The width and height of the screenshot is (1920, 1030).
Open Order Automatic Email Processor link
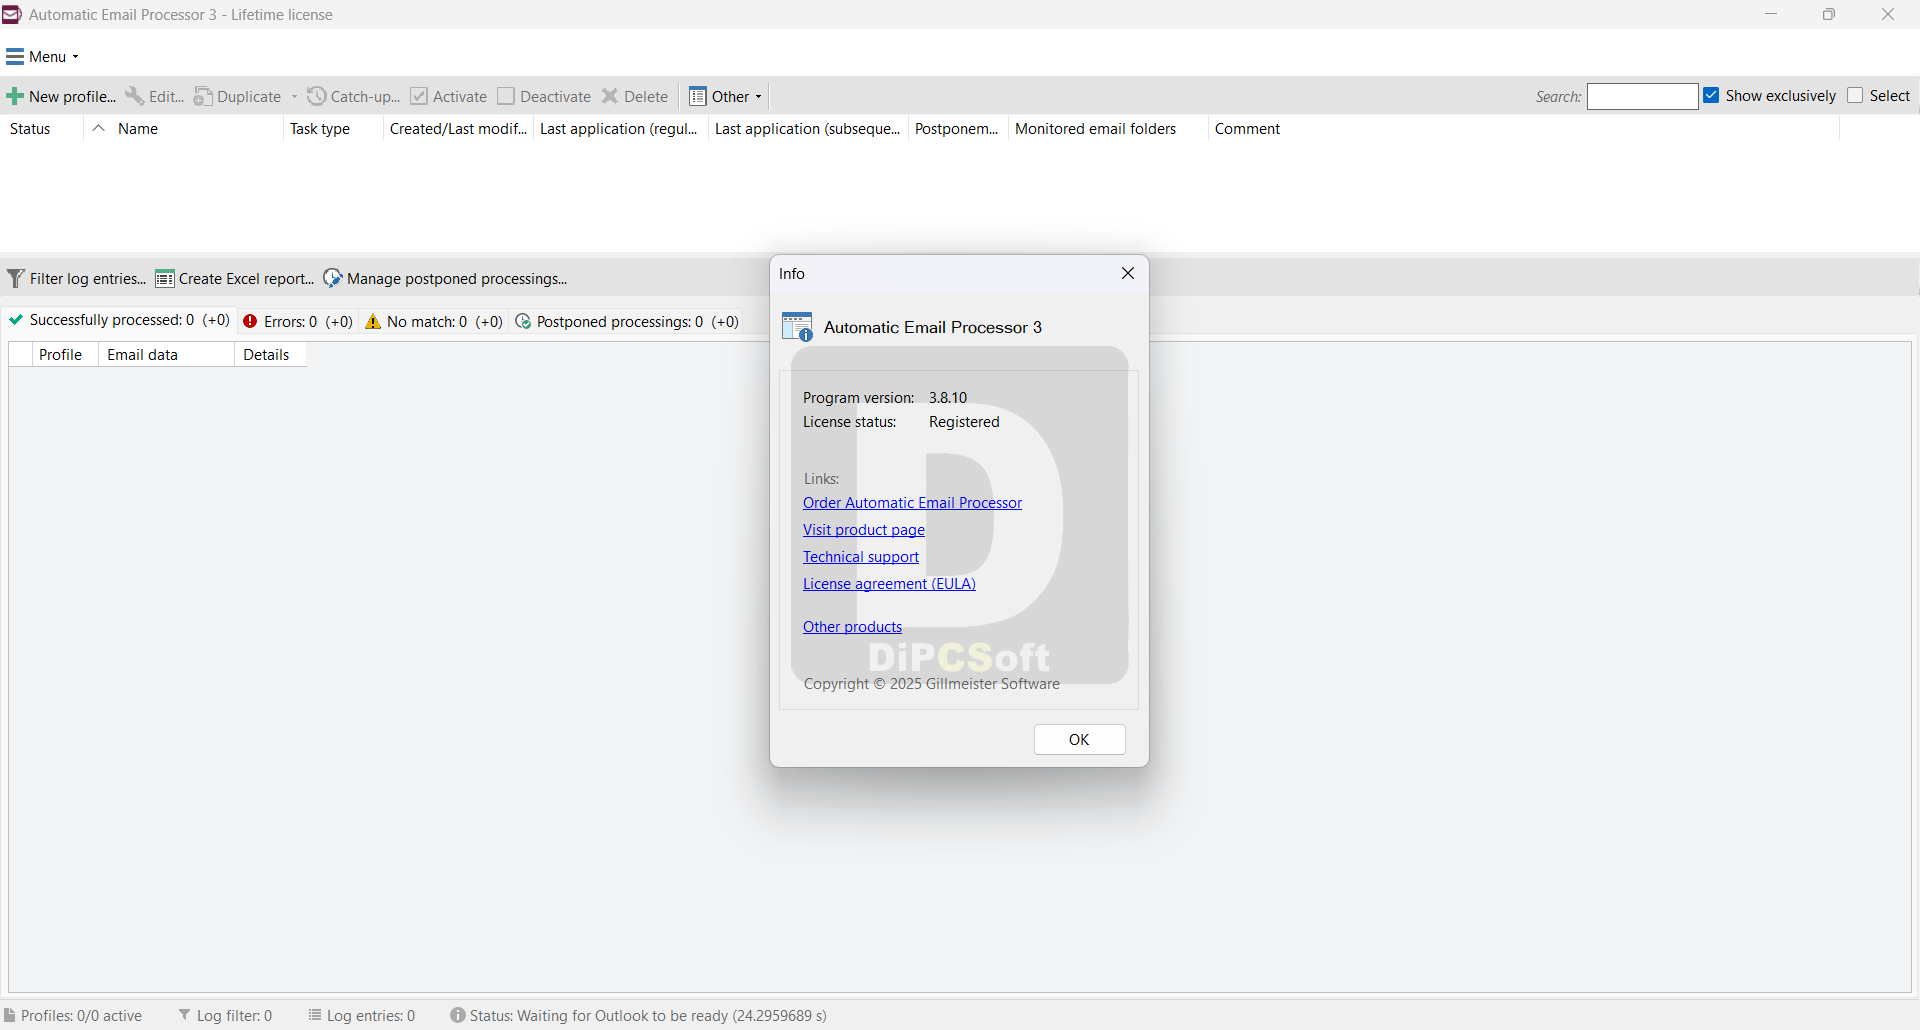coord(912,503)
